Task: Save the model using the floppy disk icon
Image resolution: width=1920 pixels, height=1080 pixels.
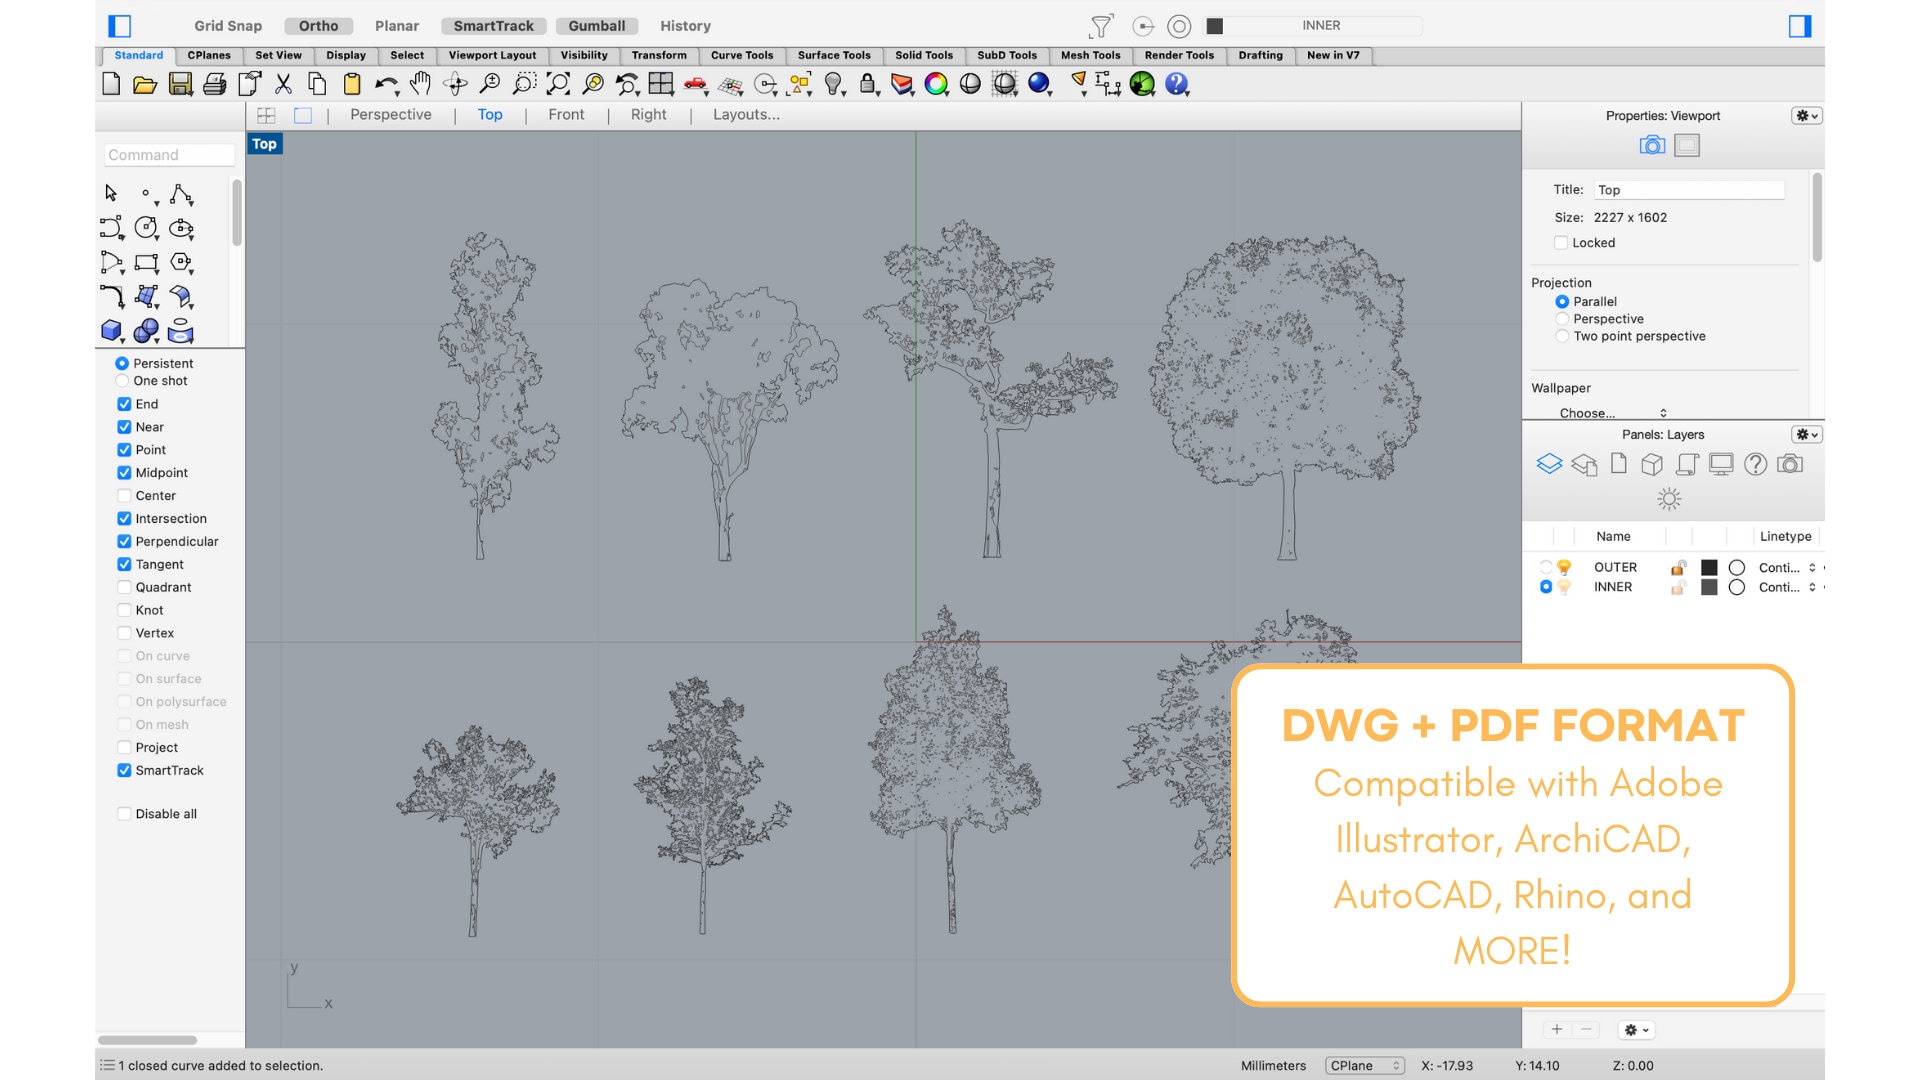Action: pos(180,85)
